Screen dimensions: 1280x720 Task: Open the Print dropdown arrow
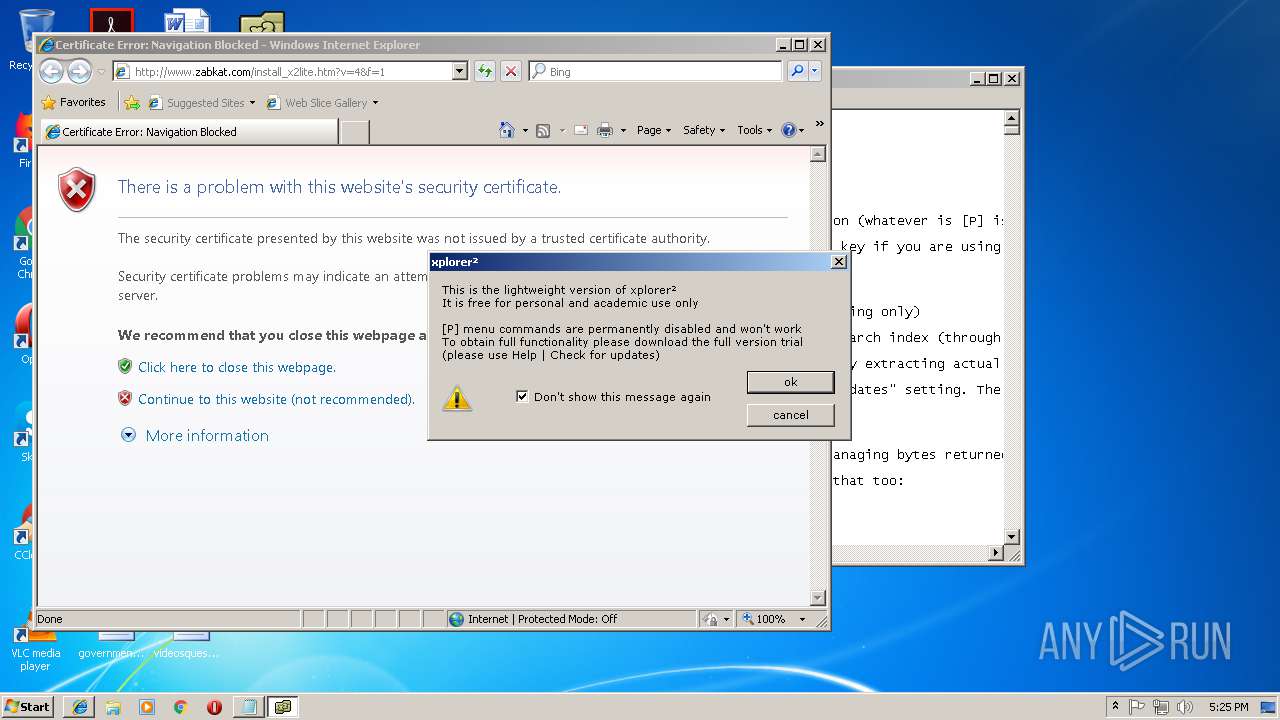(623, 130)
